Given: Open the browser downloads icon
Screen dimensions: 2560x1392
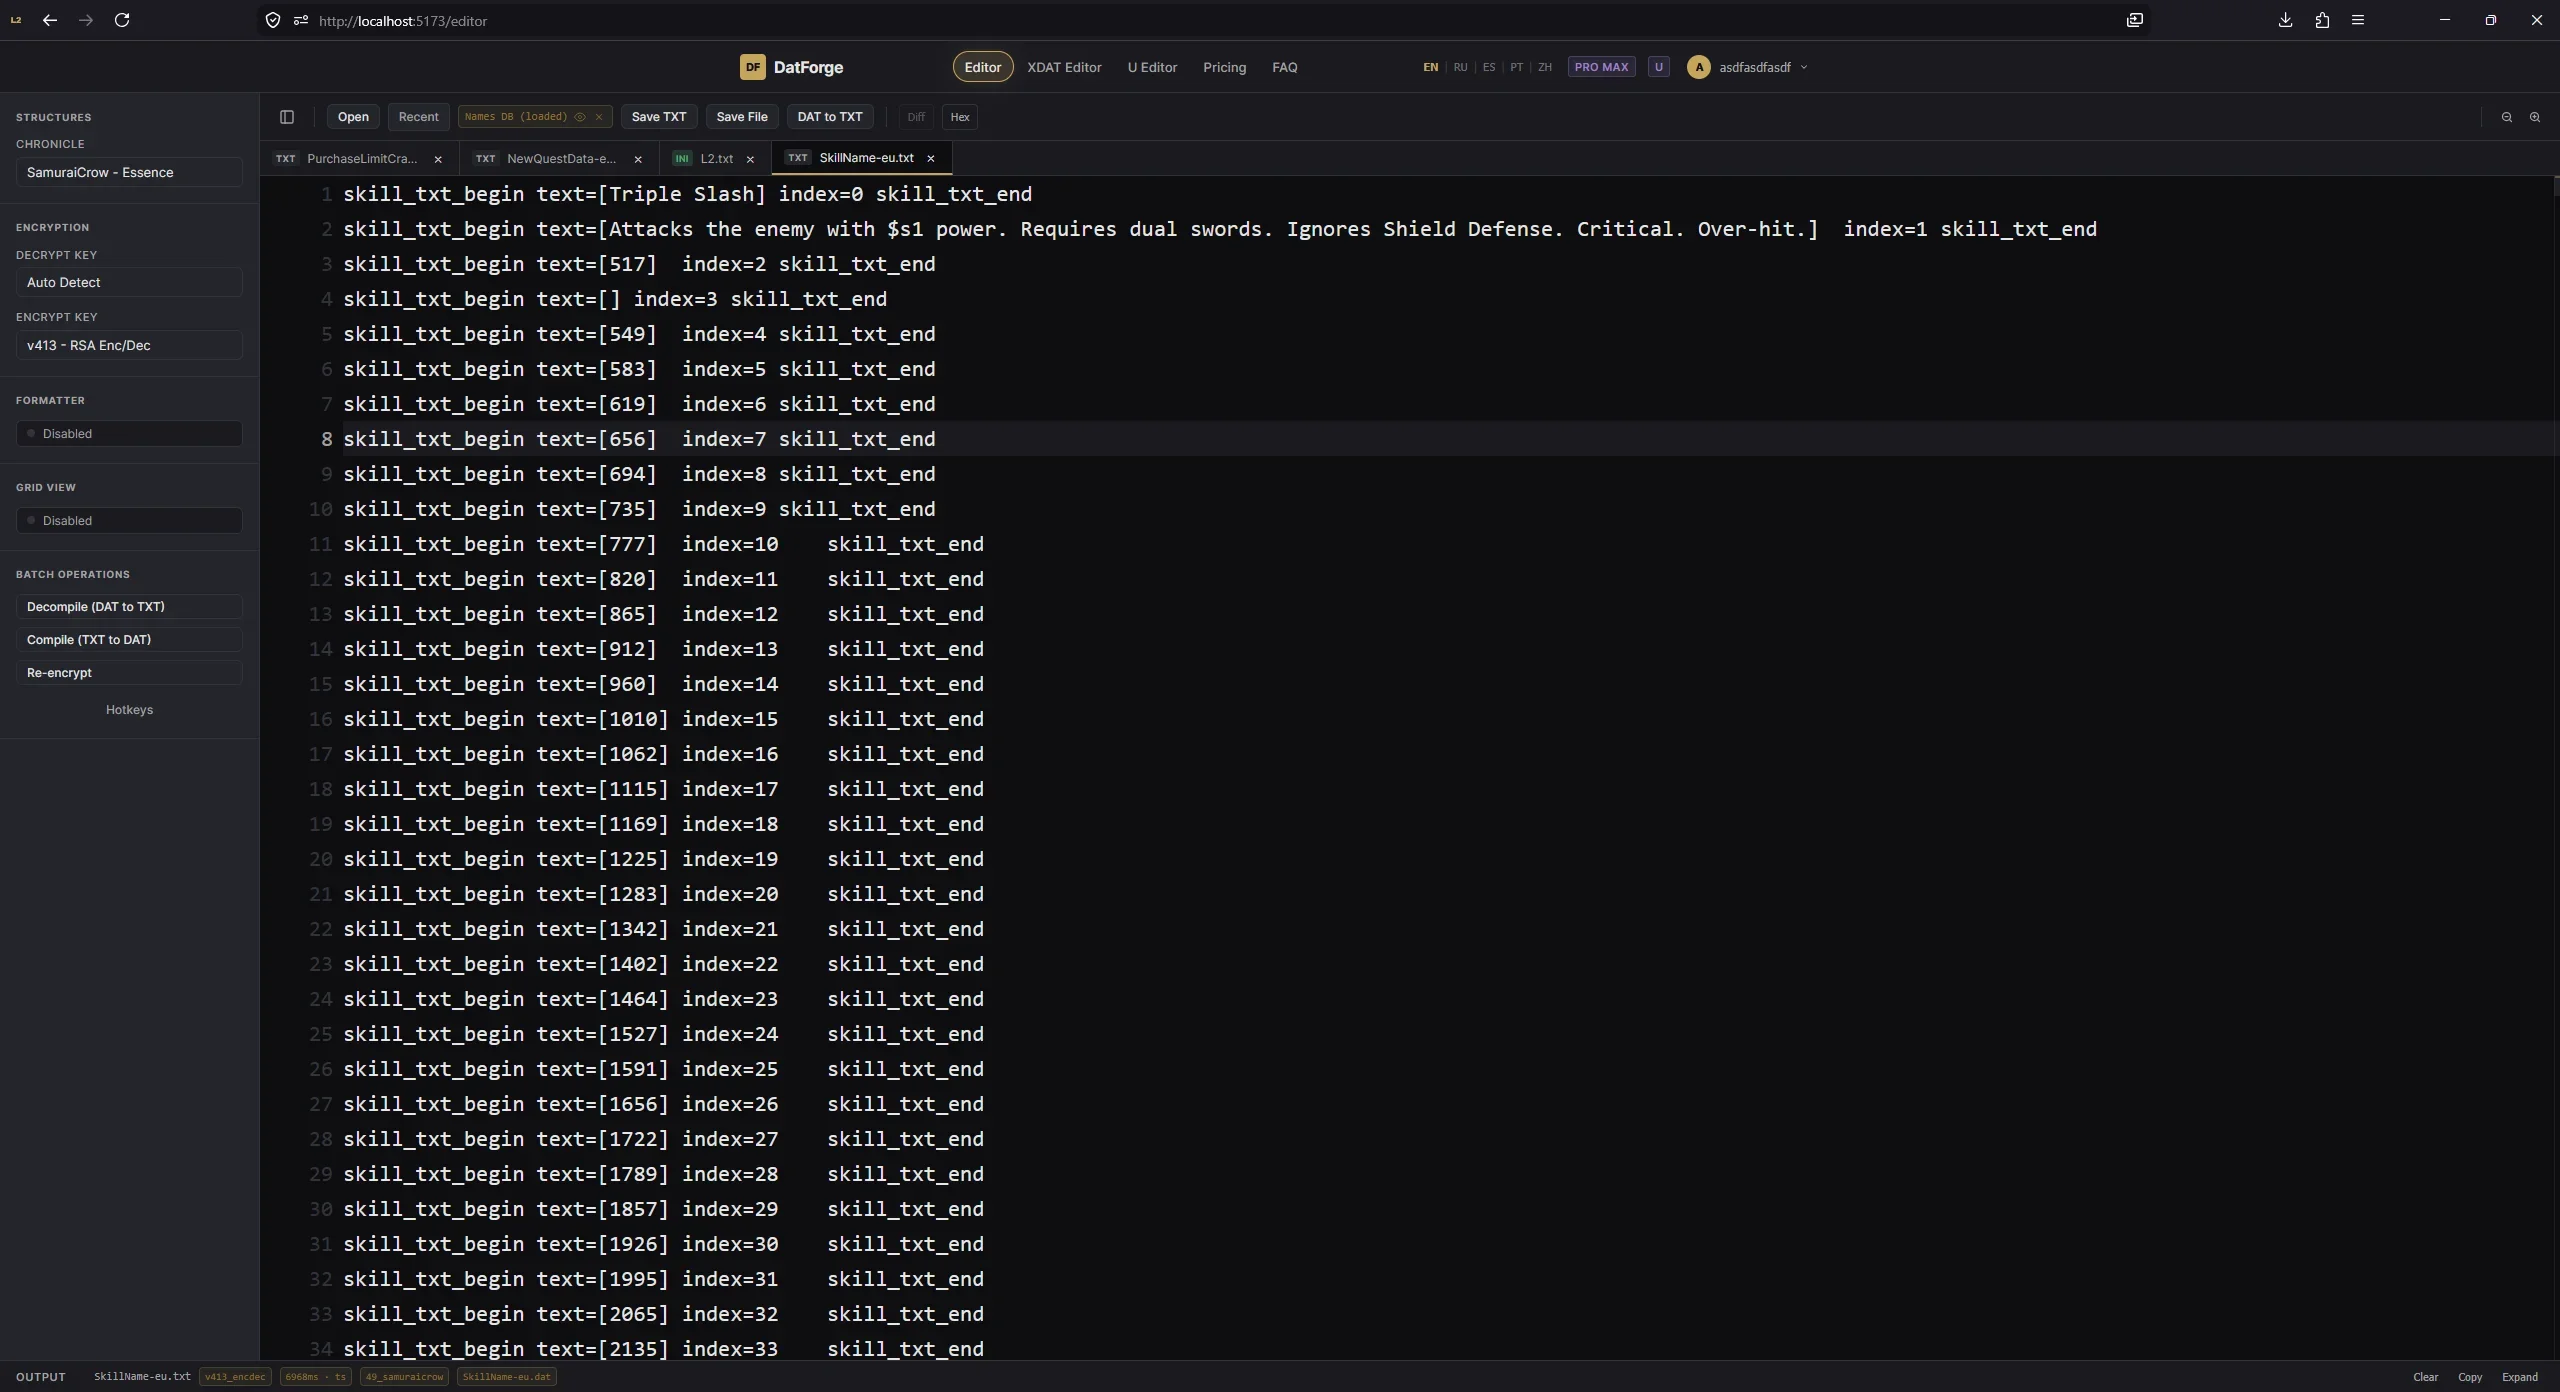Looking at the screenshot, I should coord(2285,20).
